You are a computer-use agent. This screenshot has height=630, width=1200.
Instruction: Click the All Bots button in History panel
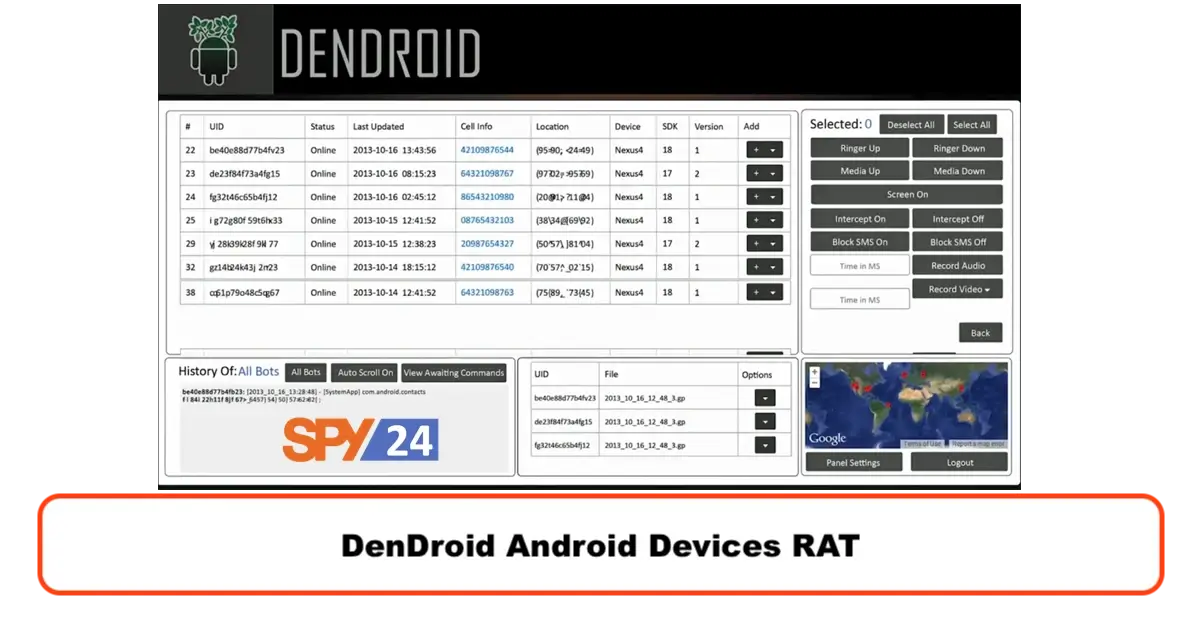pos(306,373)
